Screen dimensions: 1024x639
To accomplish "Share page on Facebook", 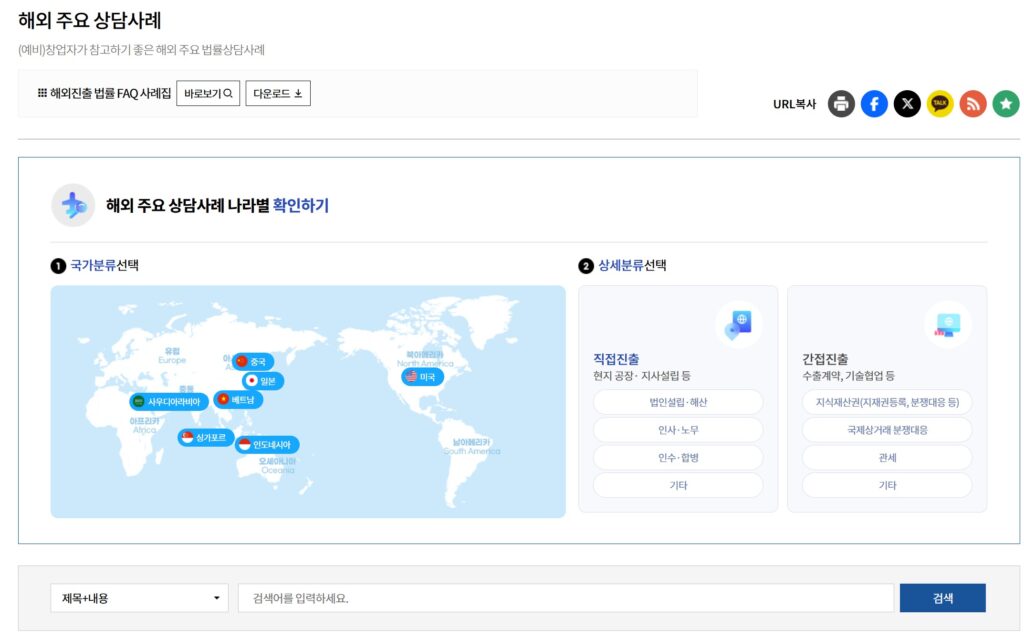I will coord(874,104).
